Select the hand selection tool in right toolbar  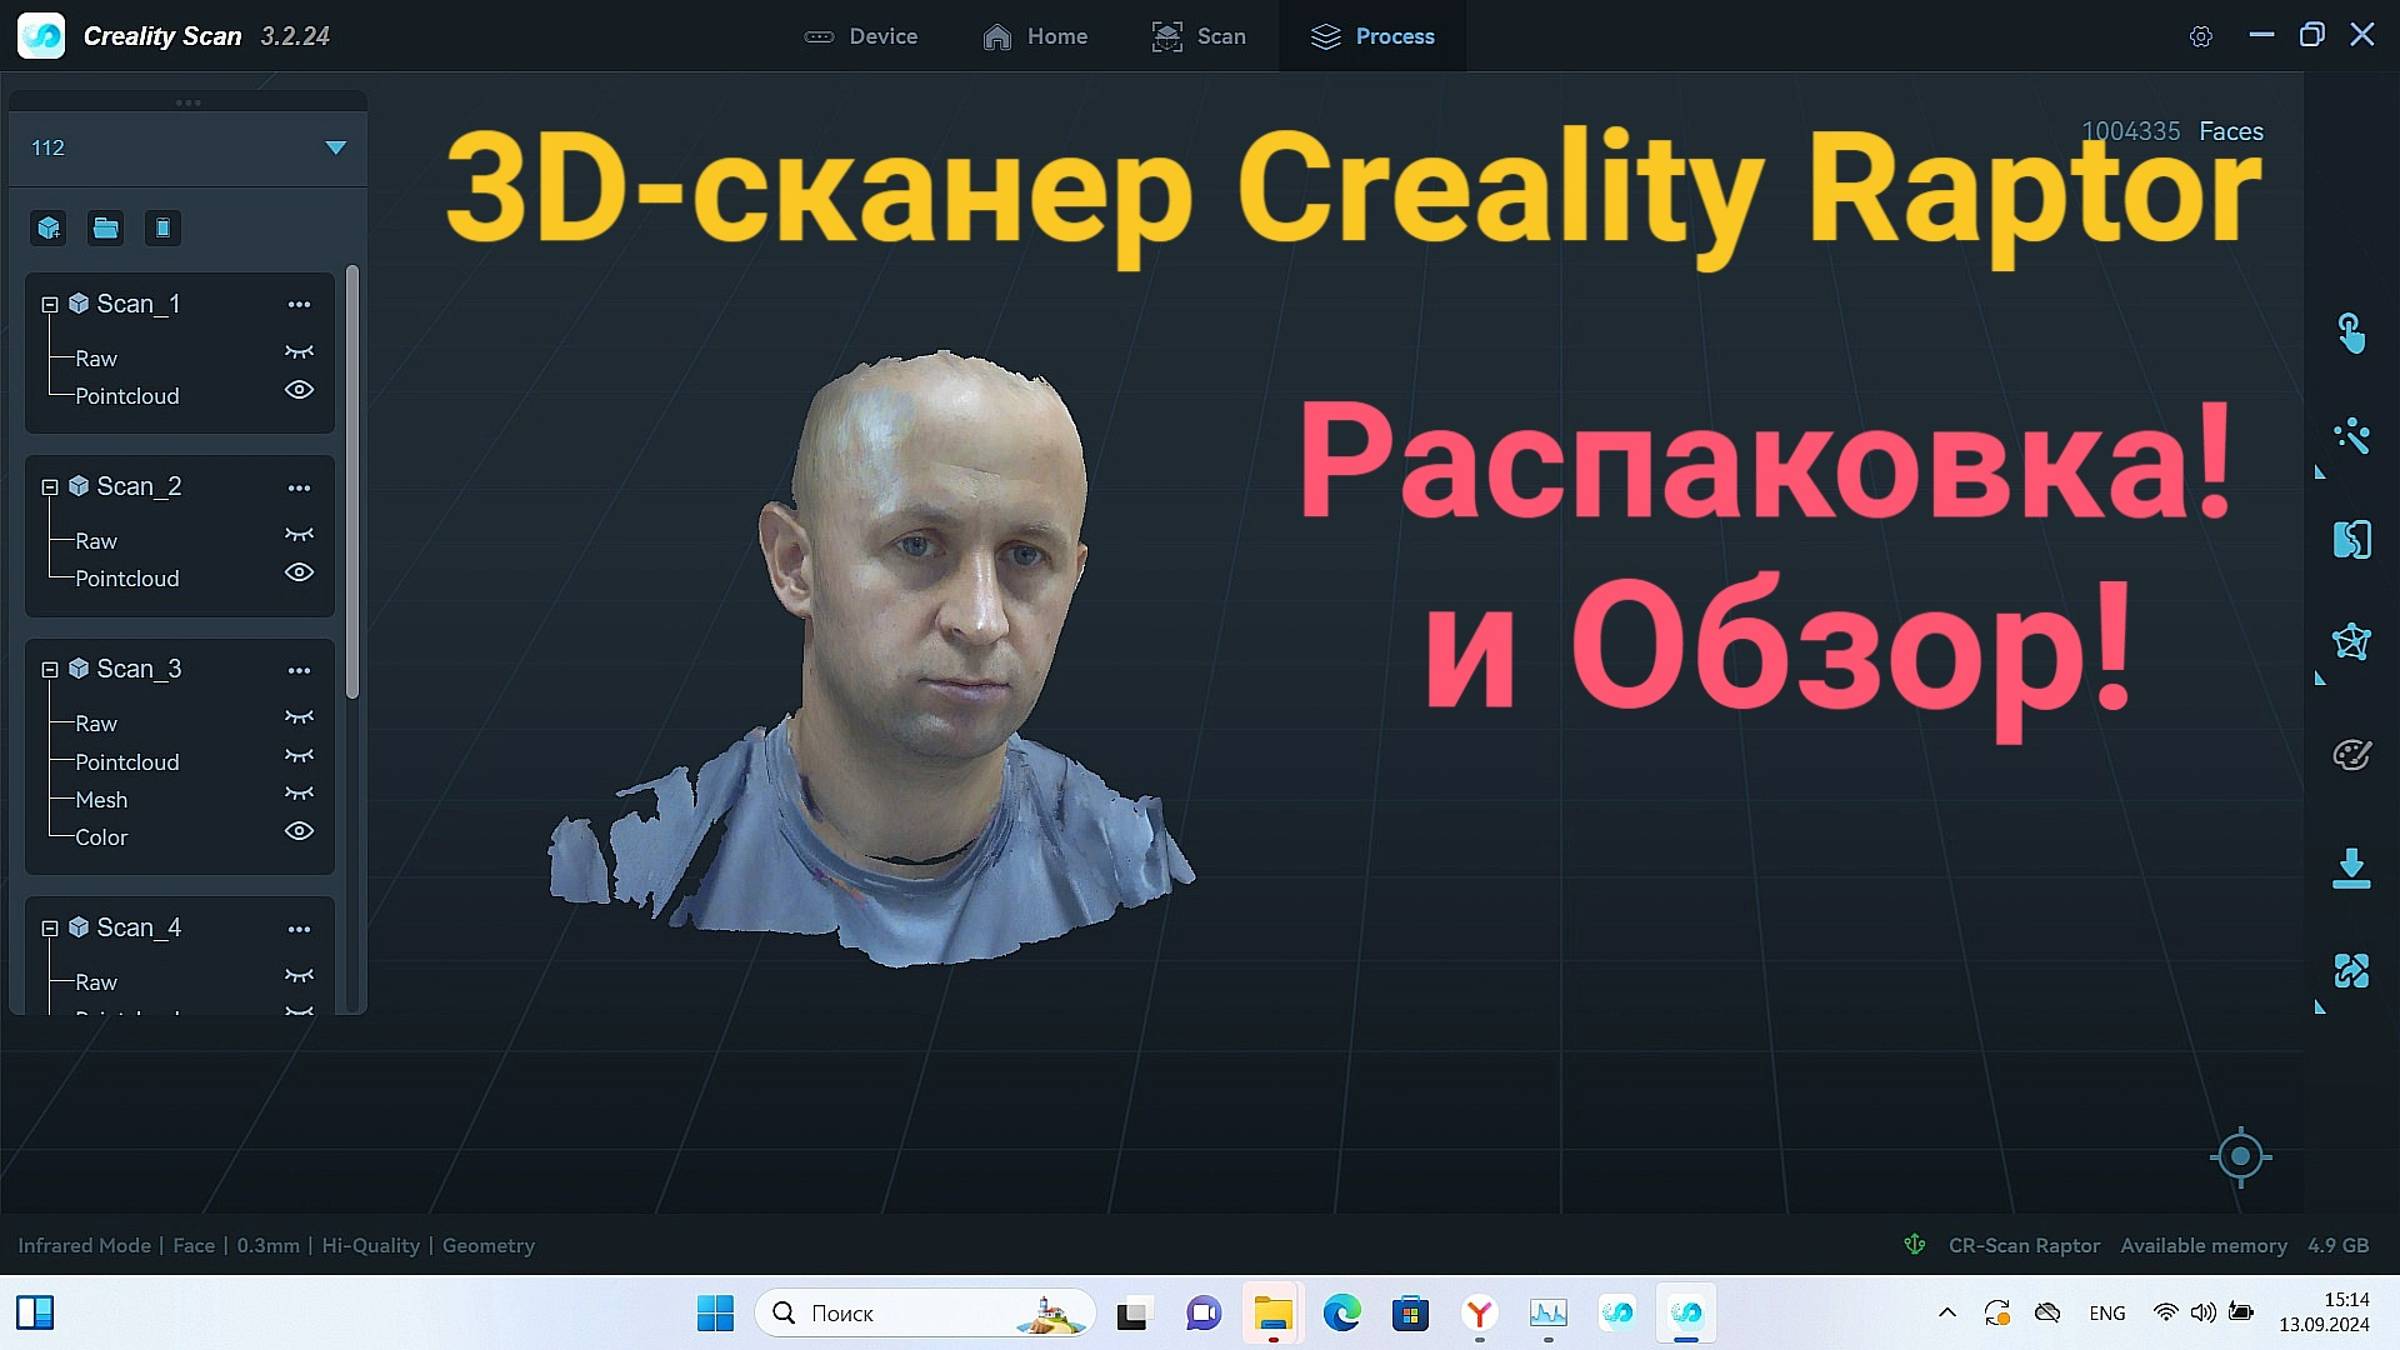tap(2351, 333)
